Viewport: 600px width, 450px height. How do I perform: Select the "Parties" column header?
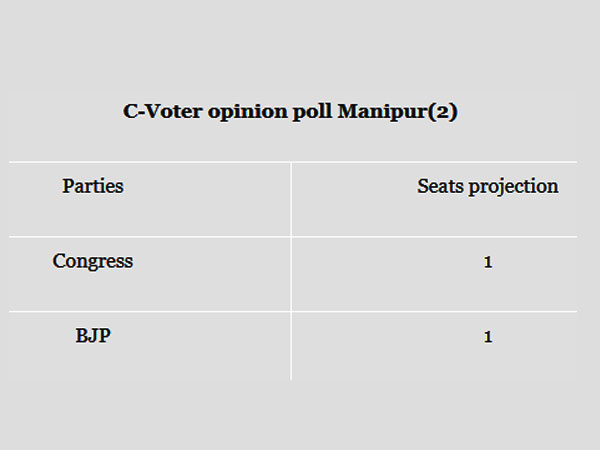click(x=93, y=186)
